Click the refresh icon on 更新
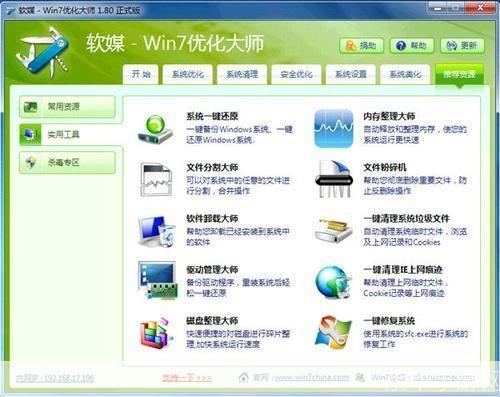 point(452,46)
